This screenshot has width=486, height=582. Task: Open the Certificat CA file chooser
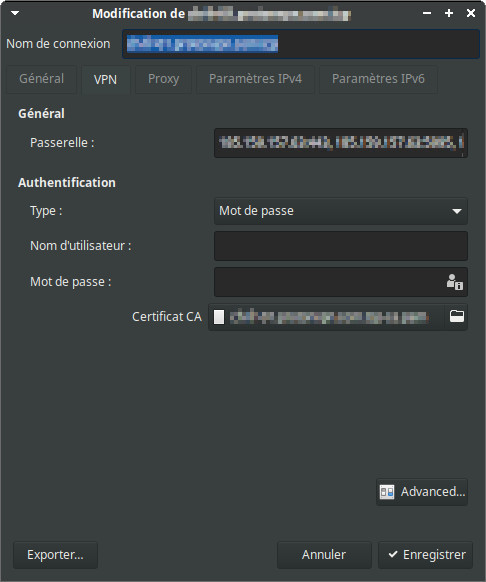[x=337, y=317]
